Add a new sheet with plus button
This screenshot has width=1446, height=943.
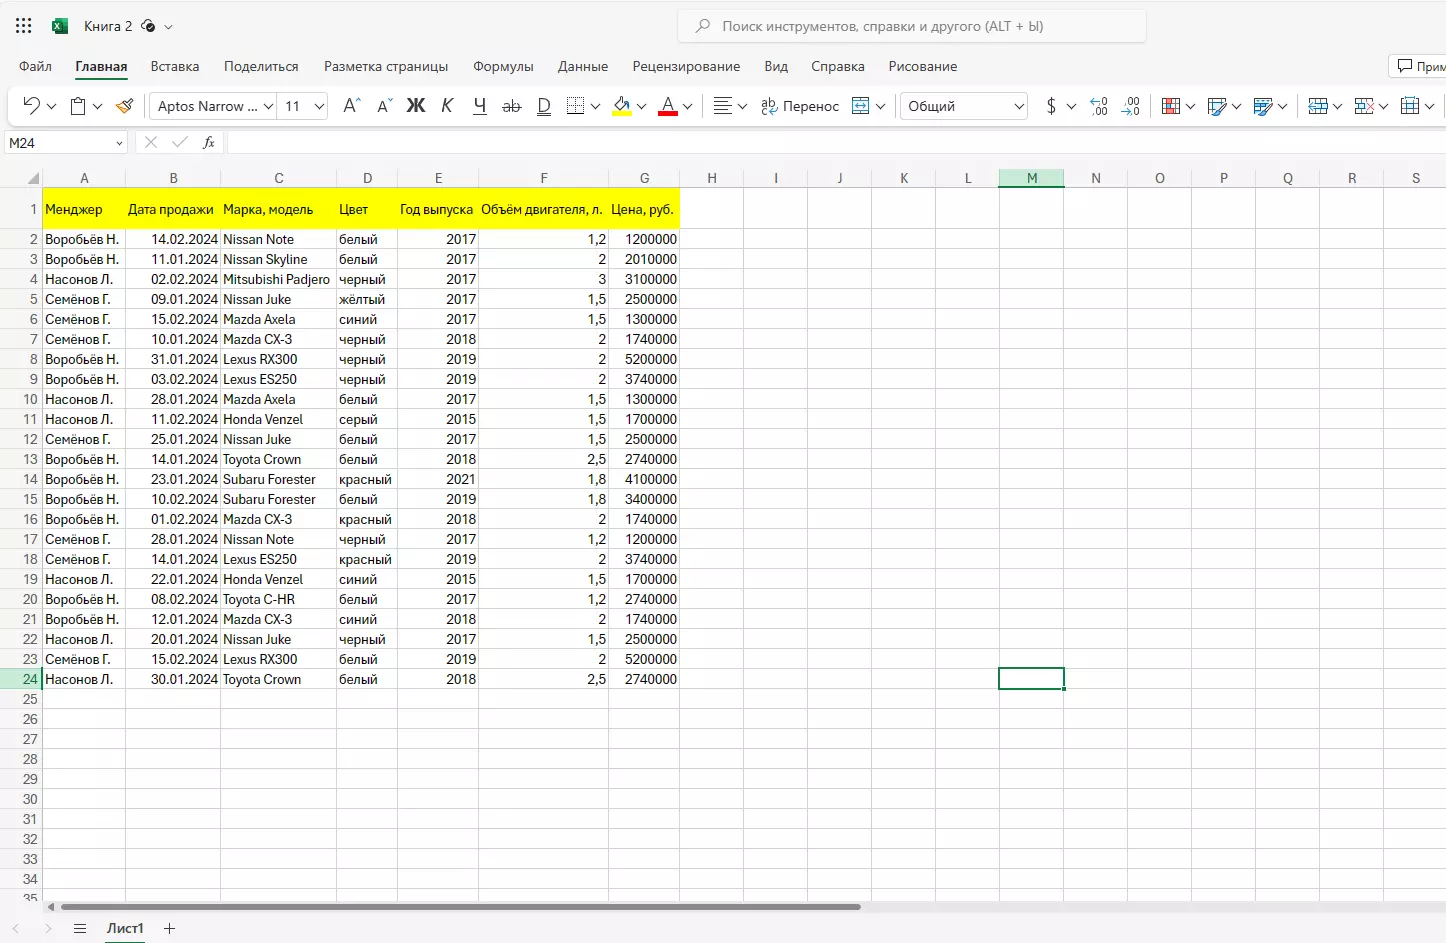click(169, 928)
